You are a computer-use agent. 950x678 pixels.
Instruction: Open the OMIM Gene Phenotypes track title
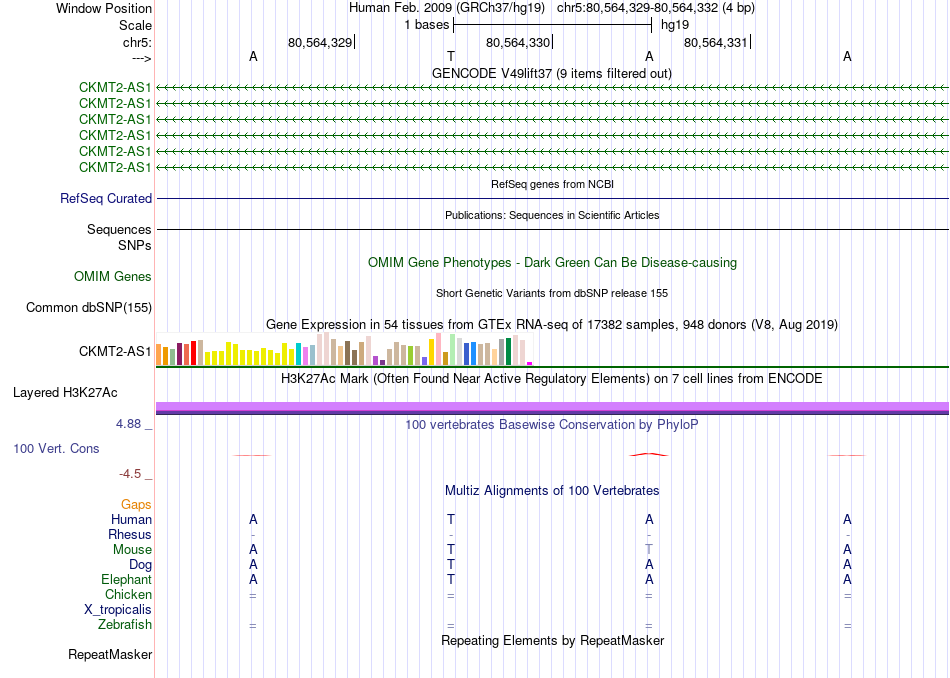552,262
